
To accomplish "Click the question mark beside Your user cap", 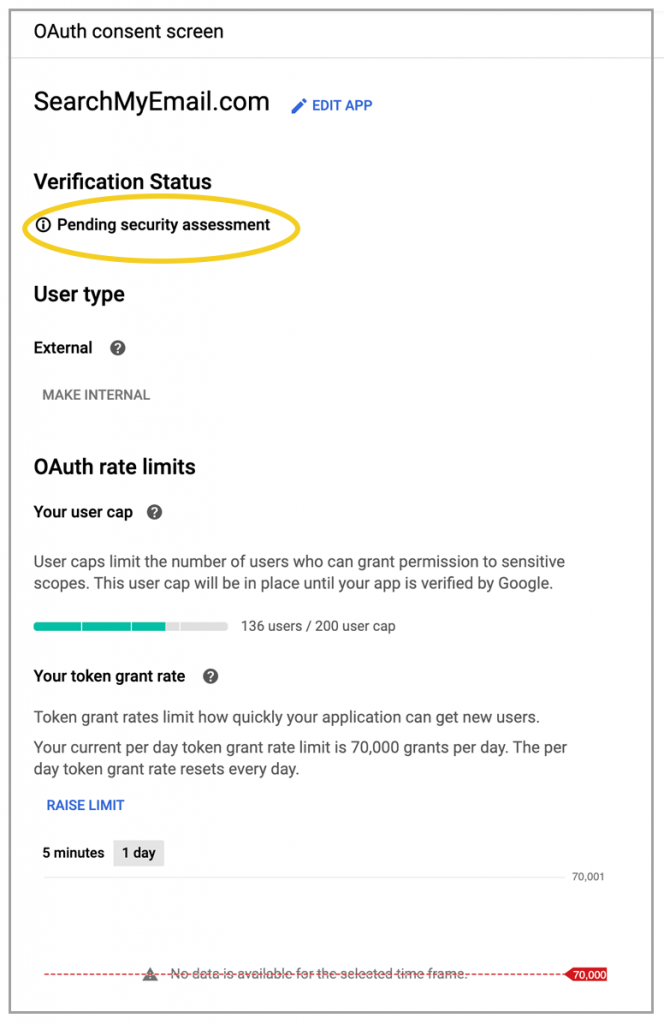I will (x=155, y=512).
